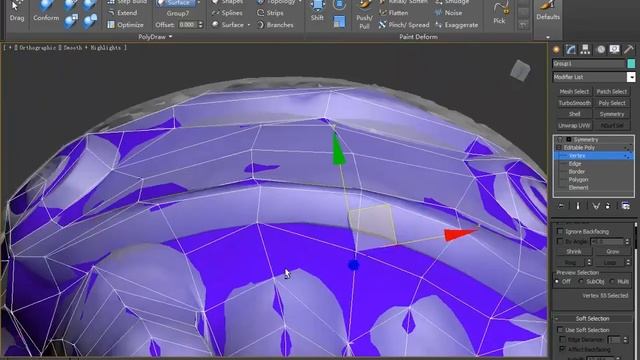
Task: Activate the Branches tool
Action: [x=275, y=25]
